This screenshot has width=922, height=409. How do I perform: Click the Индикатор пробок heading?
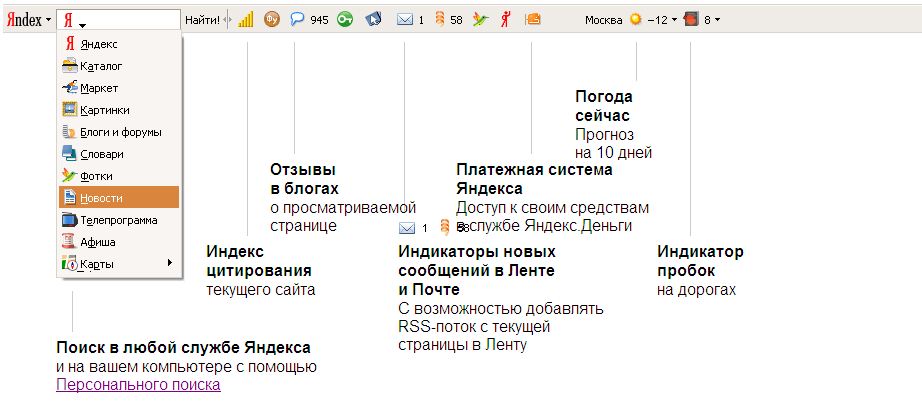(x=700, y=262)
